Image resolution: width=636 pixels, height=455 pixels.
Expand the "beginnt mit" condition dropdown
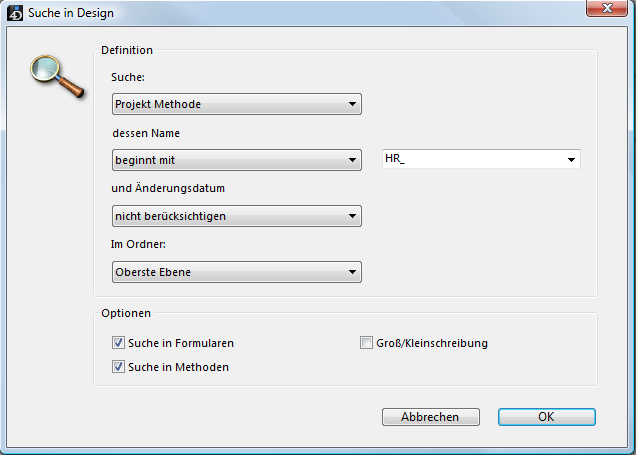(x=236, y=160)
